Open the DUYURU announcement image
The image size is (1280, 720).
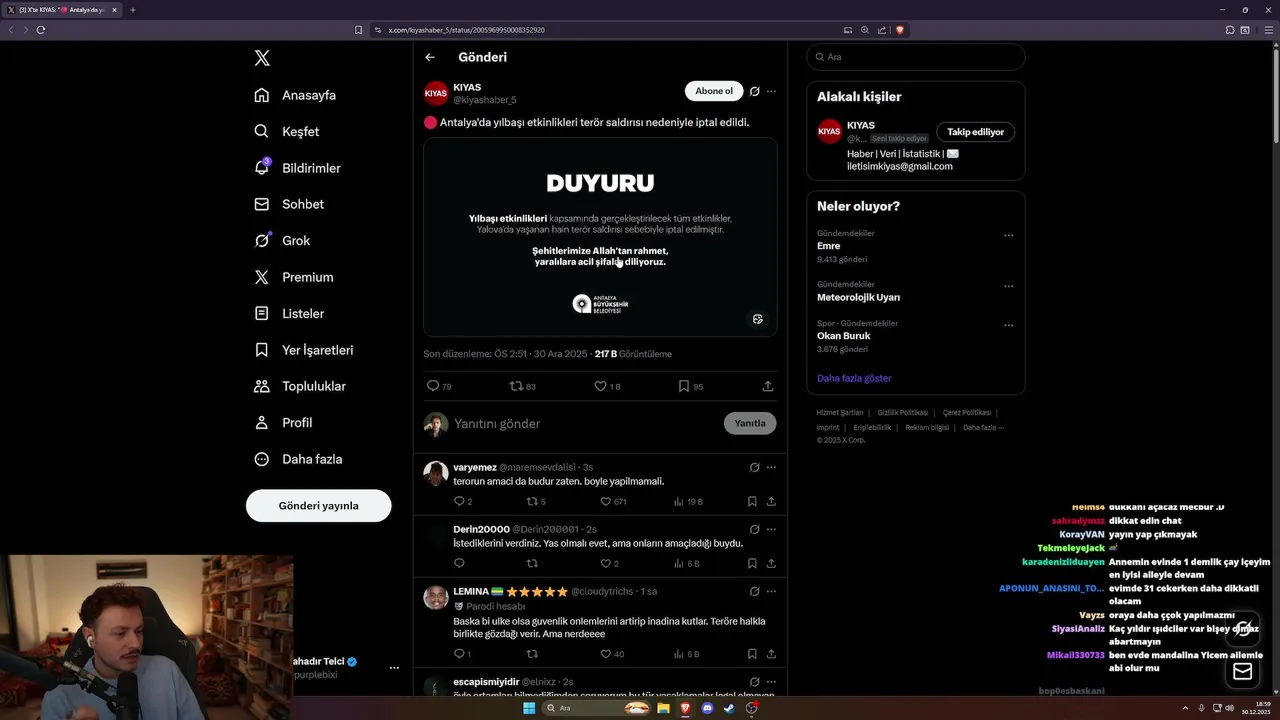coord(600,237)
